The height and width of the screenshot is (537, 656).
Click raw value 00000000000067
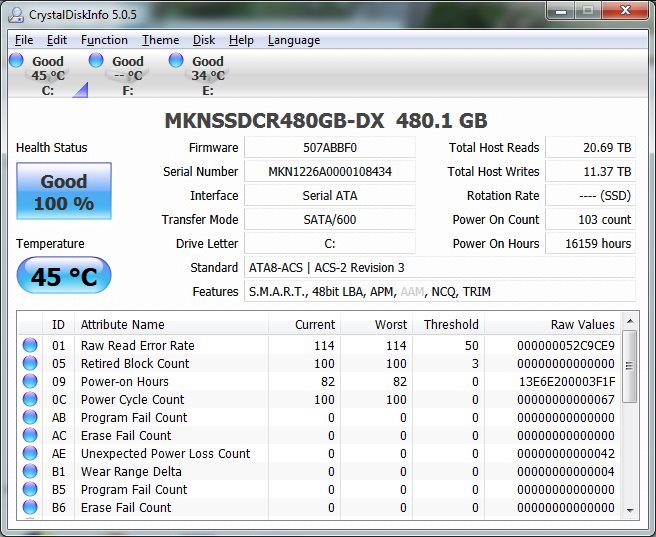click(x=566, y=399)
